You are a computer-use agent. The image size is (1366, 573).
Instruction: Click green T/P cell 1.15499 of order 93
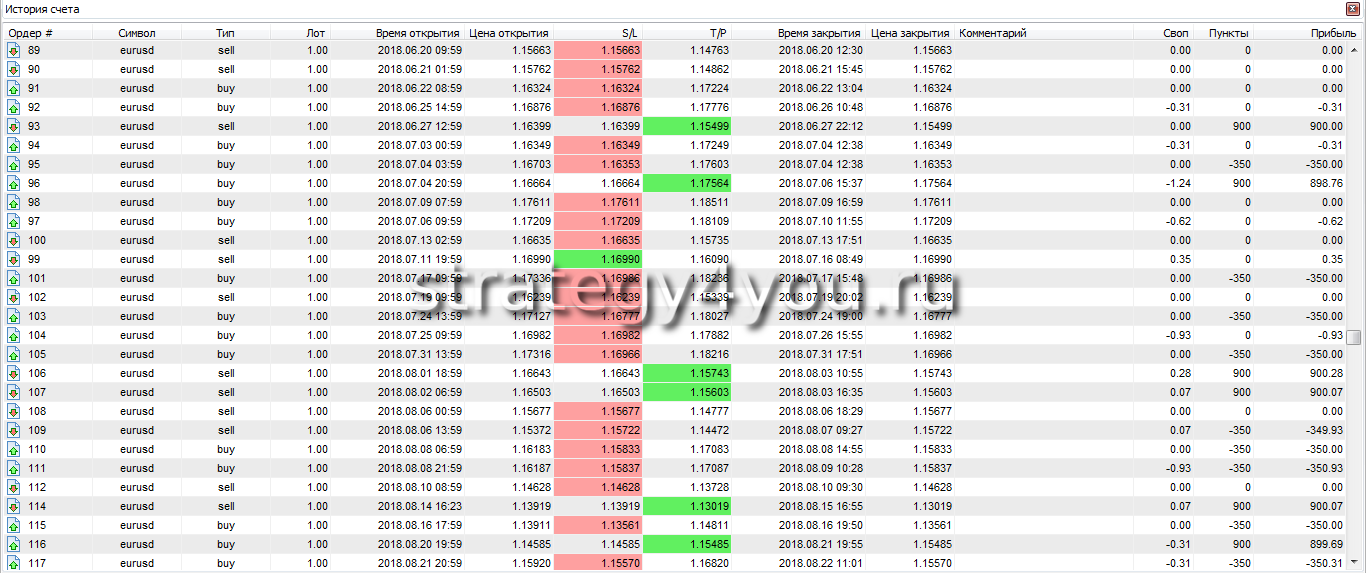point(686,126)
